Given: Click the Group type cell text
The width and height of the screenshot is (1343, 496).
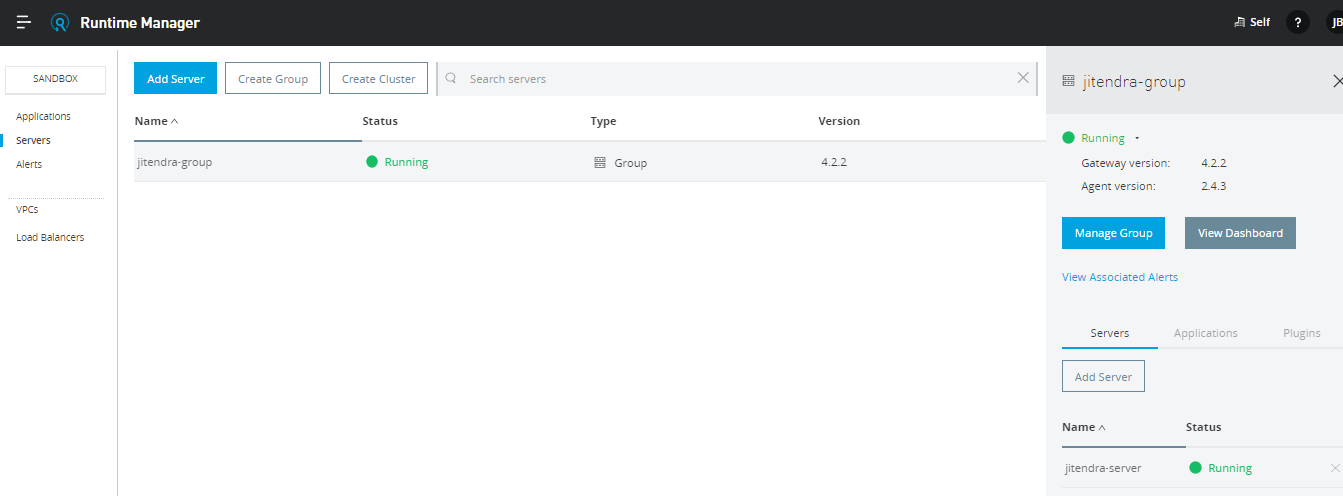Looking at the screenshot, I should pos(630,162).
